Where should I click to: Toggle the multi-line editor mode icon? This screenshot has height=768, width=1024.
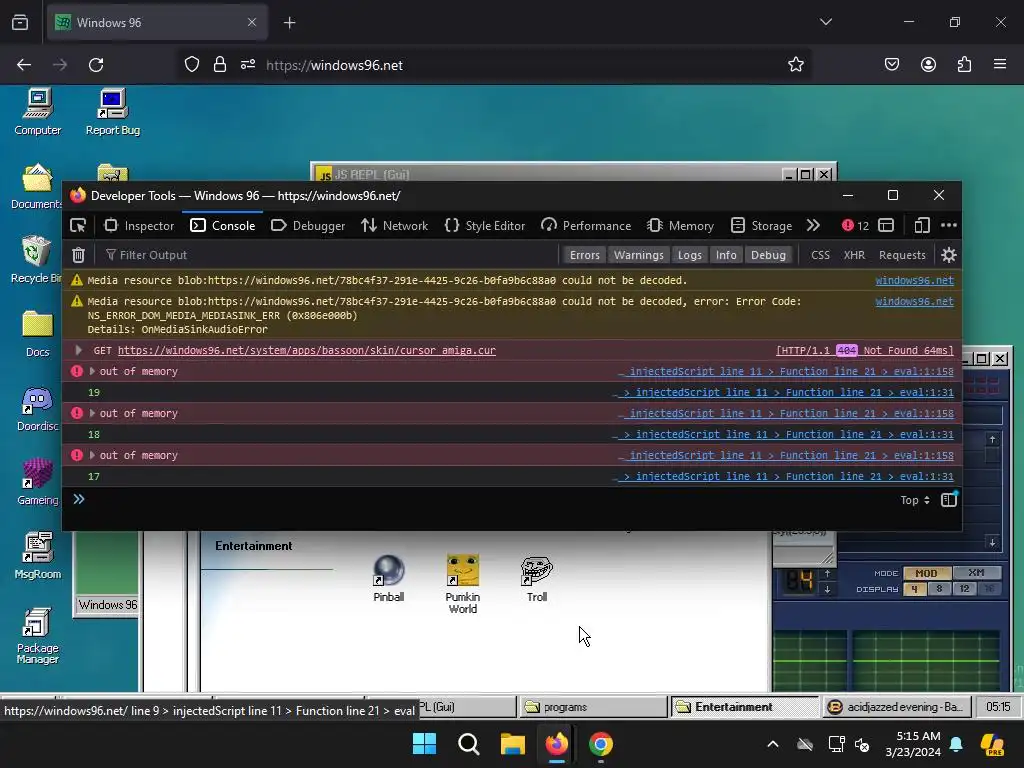point(949,500)
